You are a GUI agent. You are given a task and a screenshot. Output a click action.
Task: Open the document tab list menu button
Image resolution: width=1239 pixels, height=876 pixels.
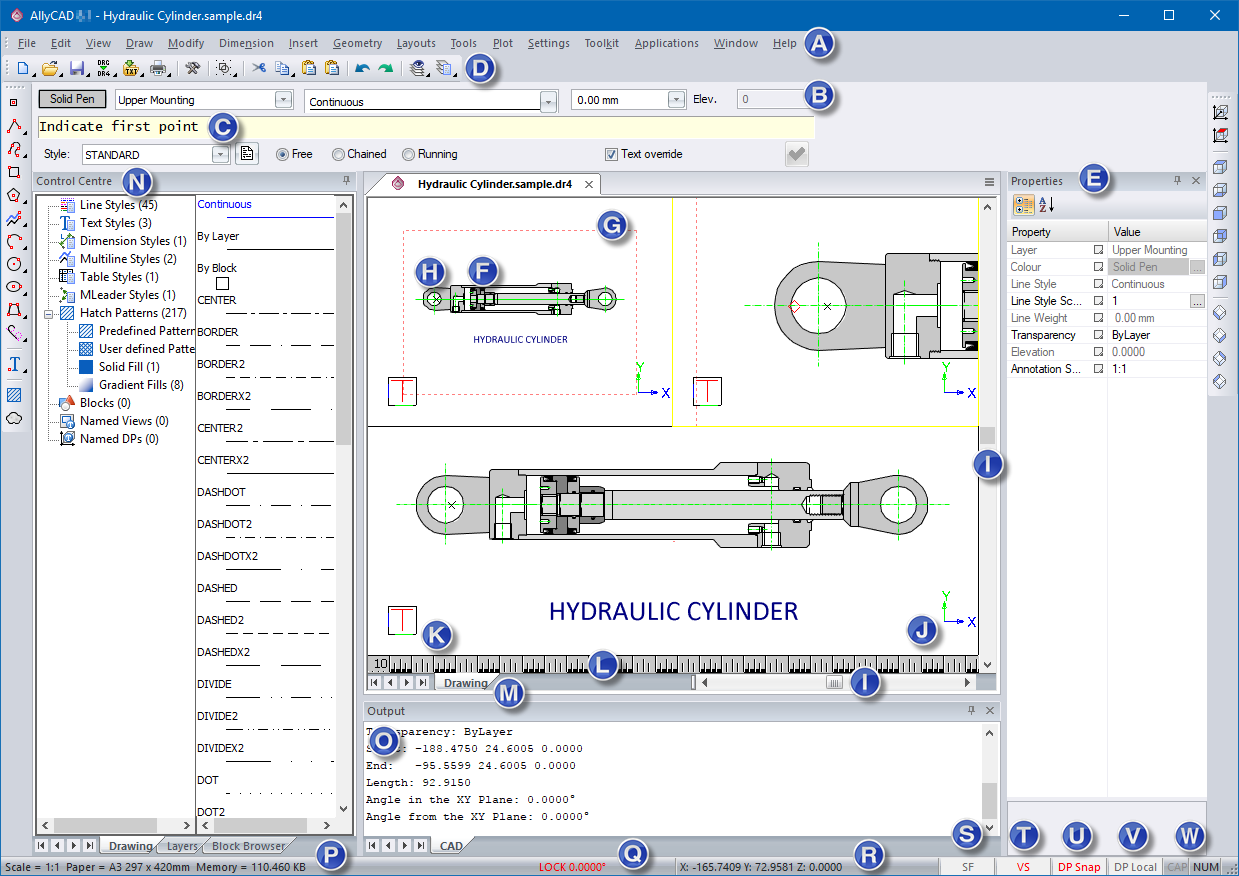989,183
